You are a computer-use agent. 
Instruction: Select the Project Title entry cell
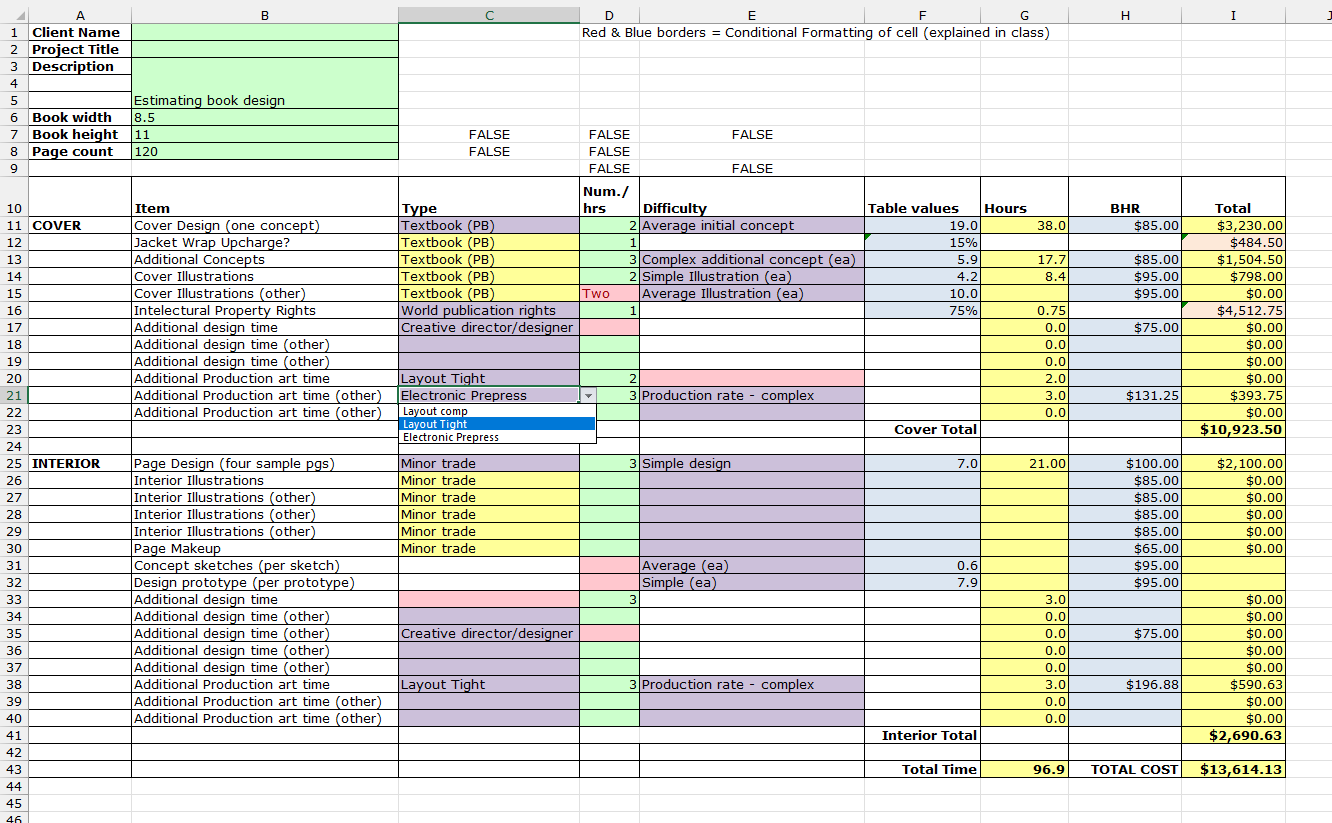pos(264,48)
